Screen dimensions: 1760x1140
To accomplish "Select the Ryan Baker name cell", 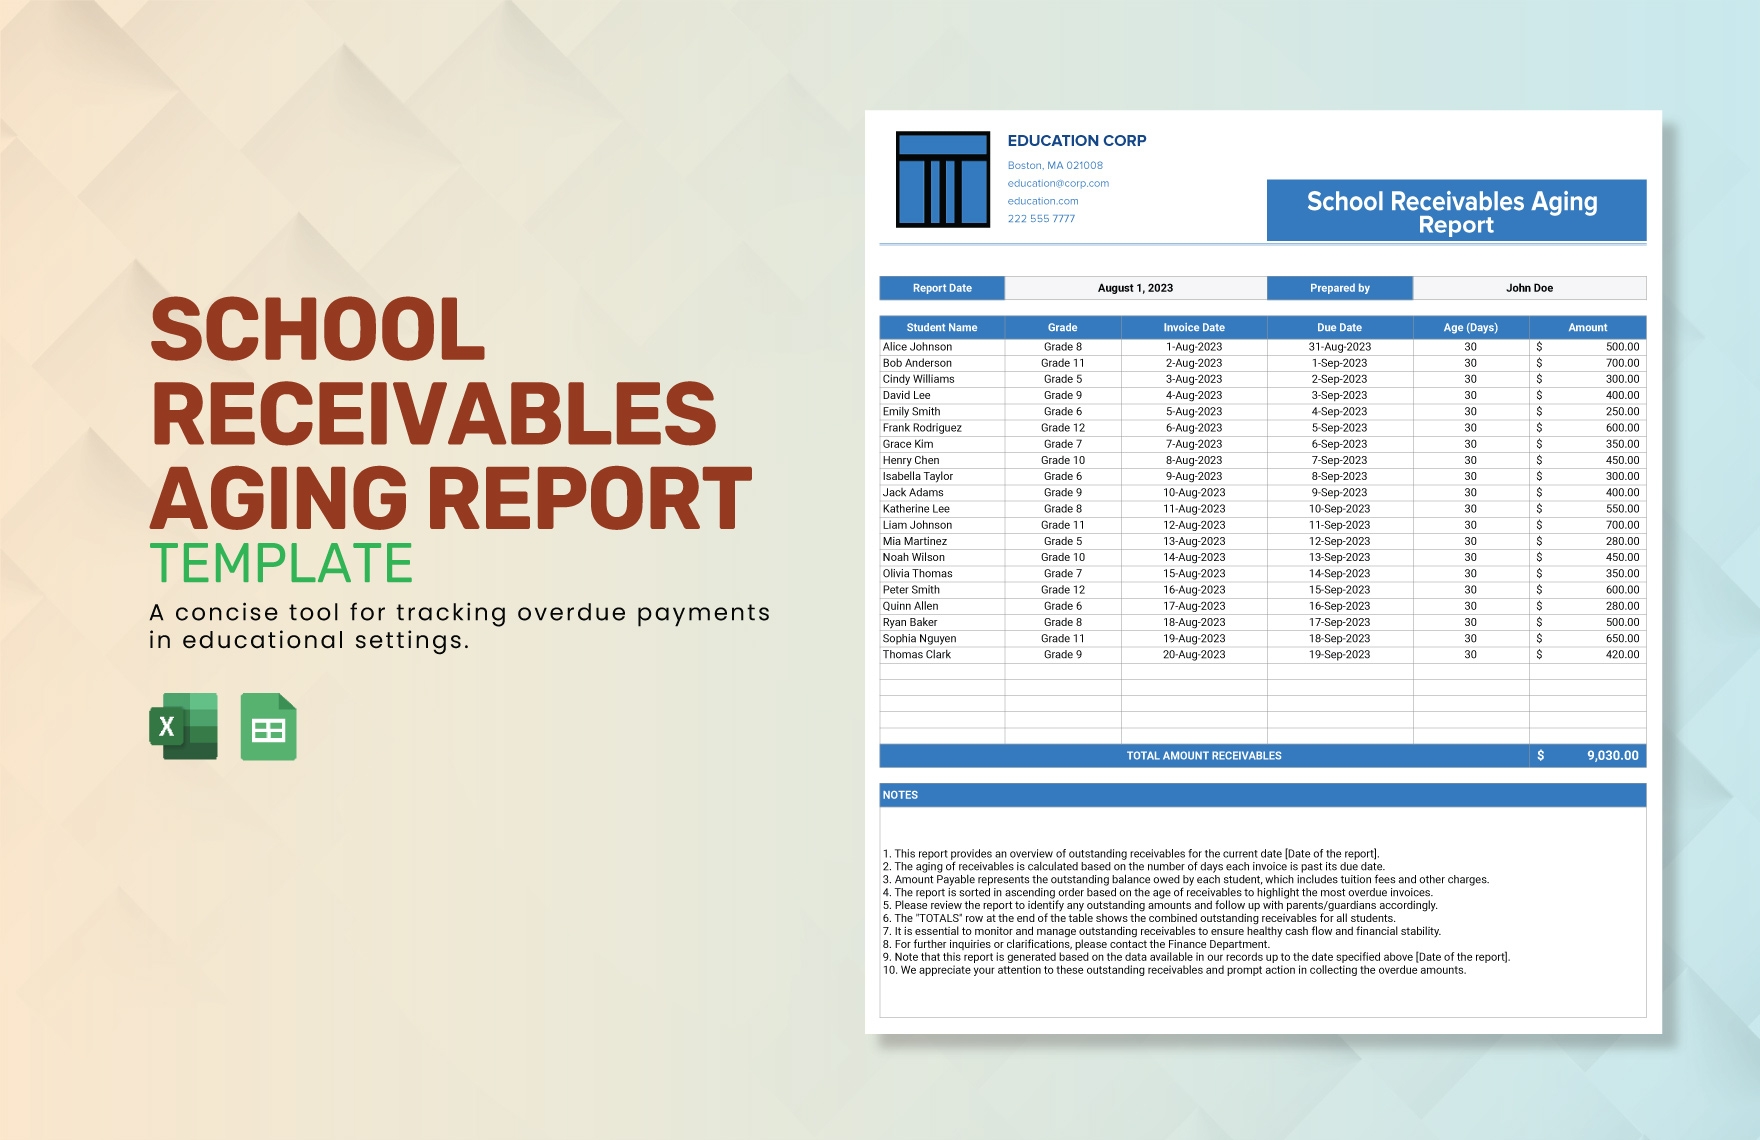I will coord(942,622).
